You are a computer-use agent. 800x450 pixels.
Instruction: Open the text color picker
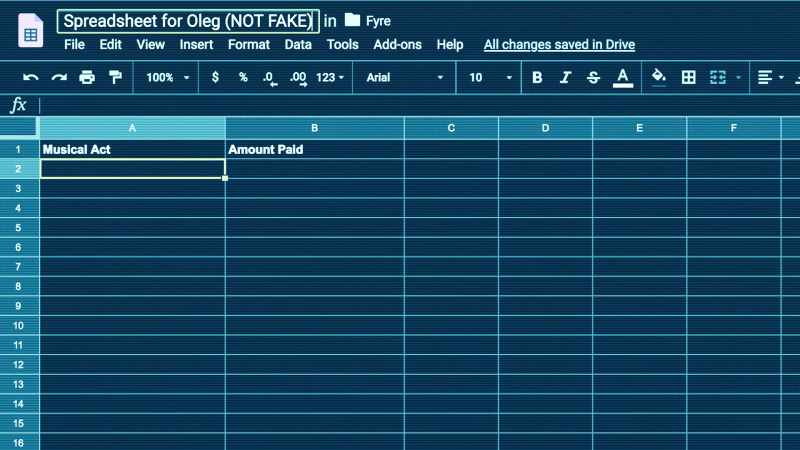click(x=622, y=78)
